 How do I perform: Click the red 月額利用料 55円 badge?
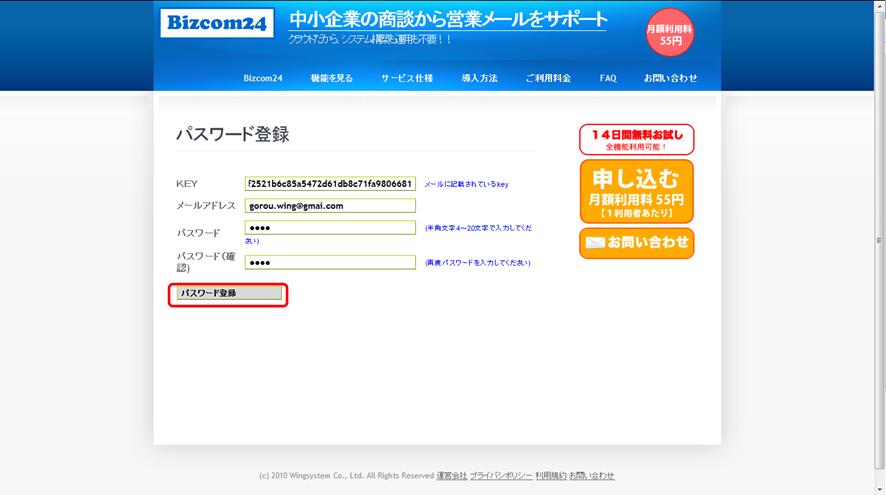coord(670,33)
